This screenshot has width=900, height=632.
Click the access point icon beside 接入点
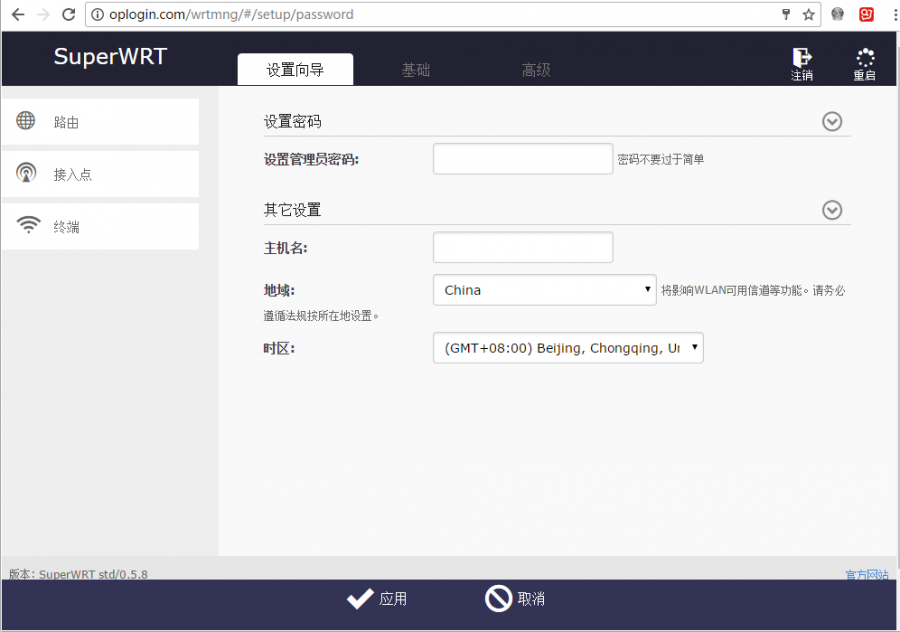point(26,173)
